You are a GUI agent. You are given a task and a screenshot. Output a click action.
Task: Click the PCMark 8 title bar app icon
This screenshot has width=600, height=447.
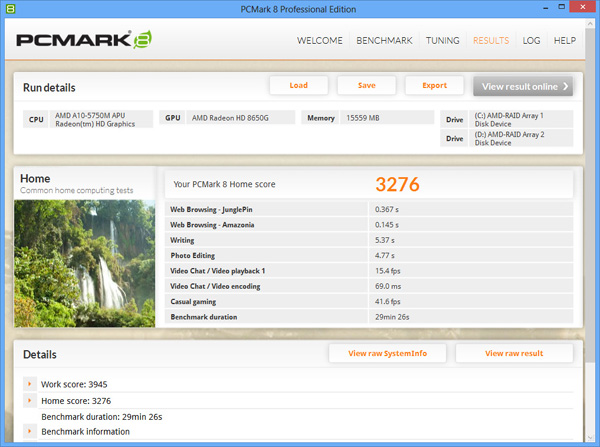point(10,8)
